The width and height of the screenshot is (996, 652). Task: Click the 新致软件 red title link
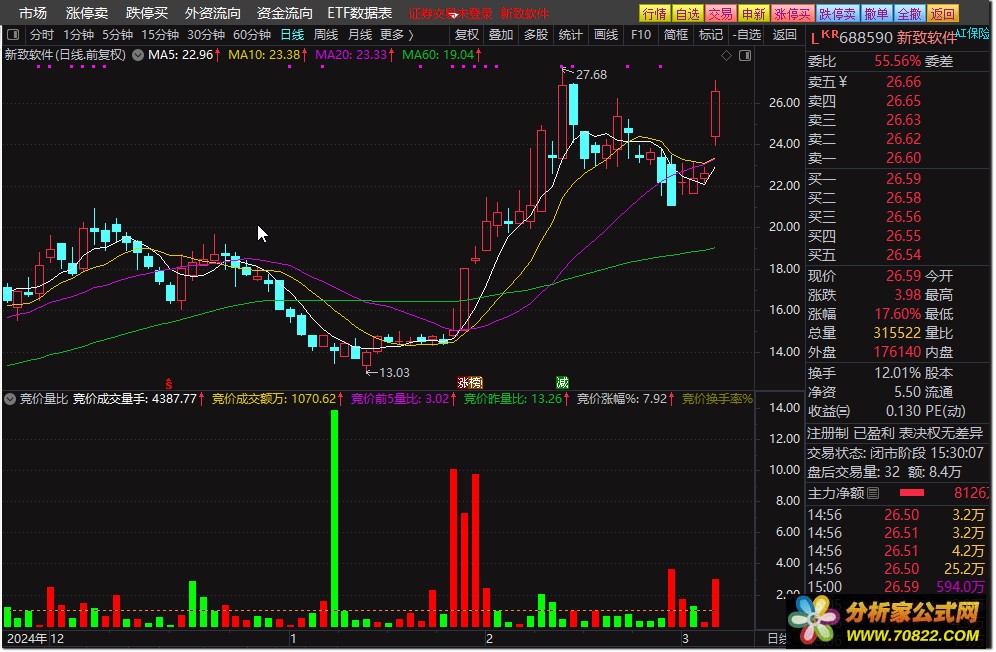(524, 13)
